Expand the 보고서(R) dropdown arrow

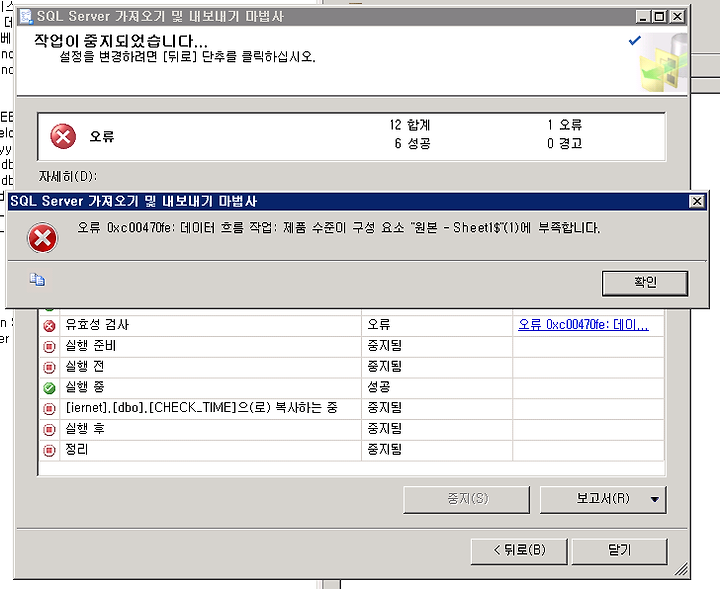tap(655, 499)
